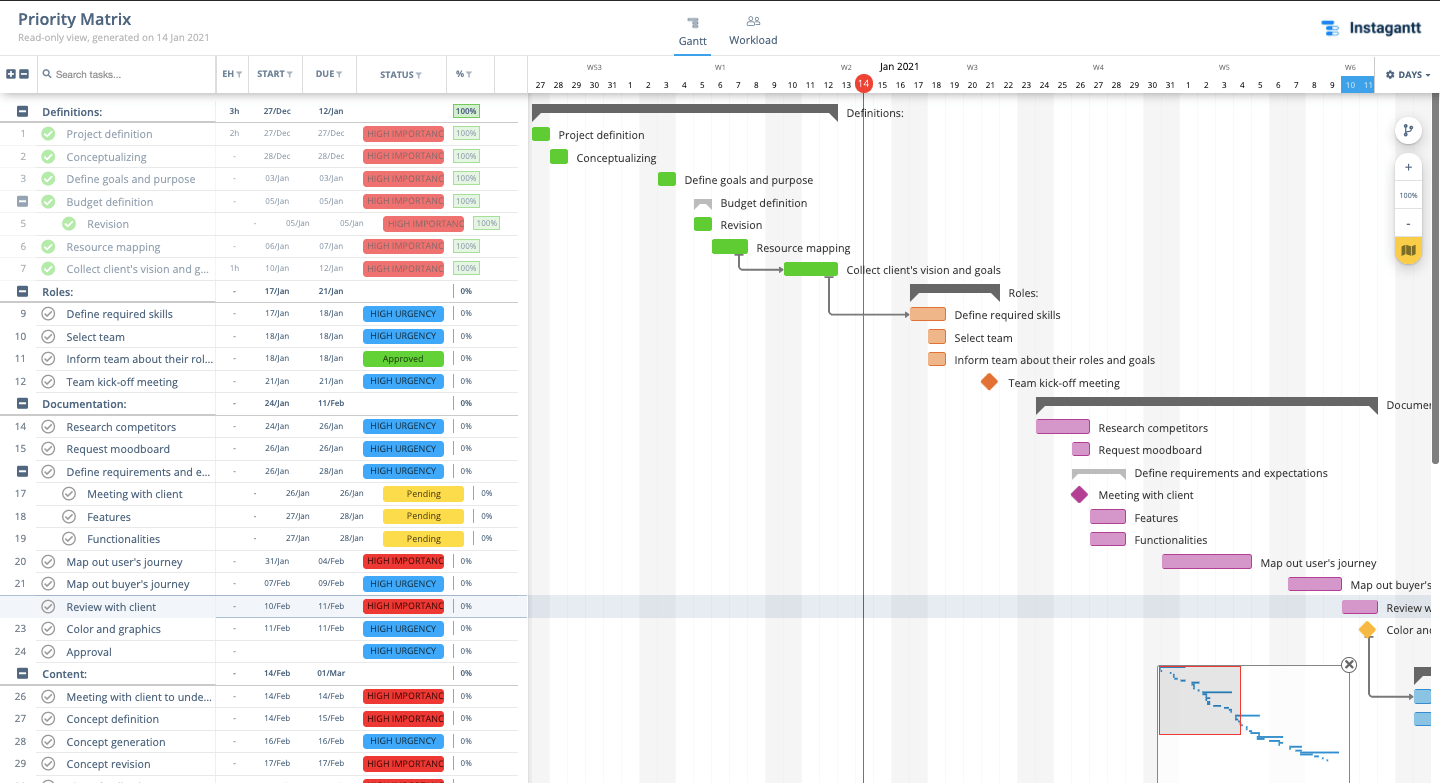1440x783 pixels.
Task: Zoom in with the plus button
Action: pos(1408,168)
